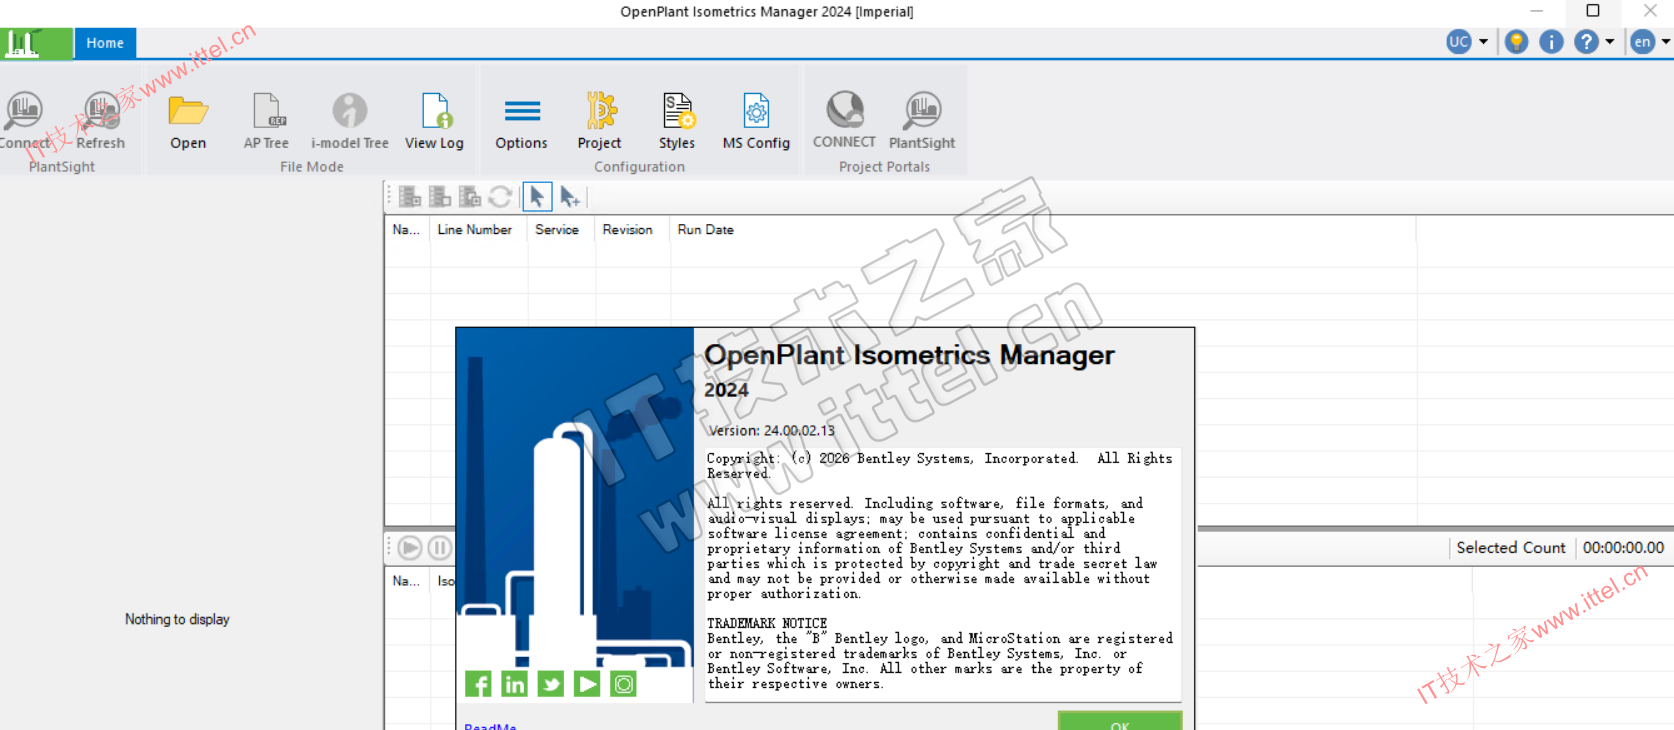The image size is (1674, 730).
Task: Click the lightbulb icon in title bar
Action: click(1516, 42)
